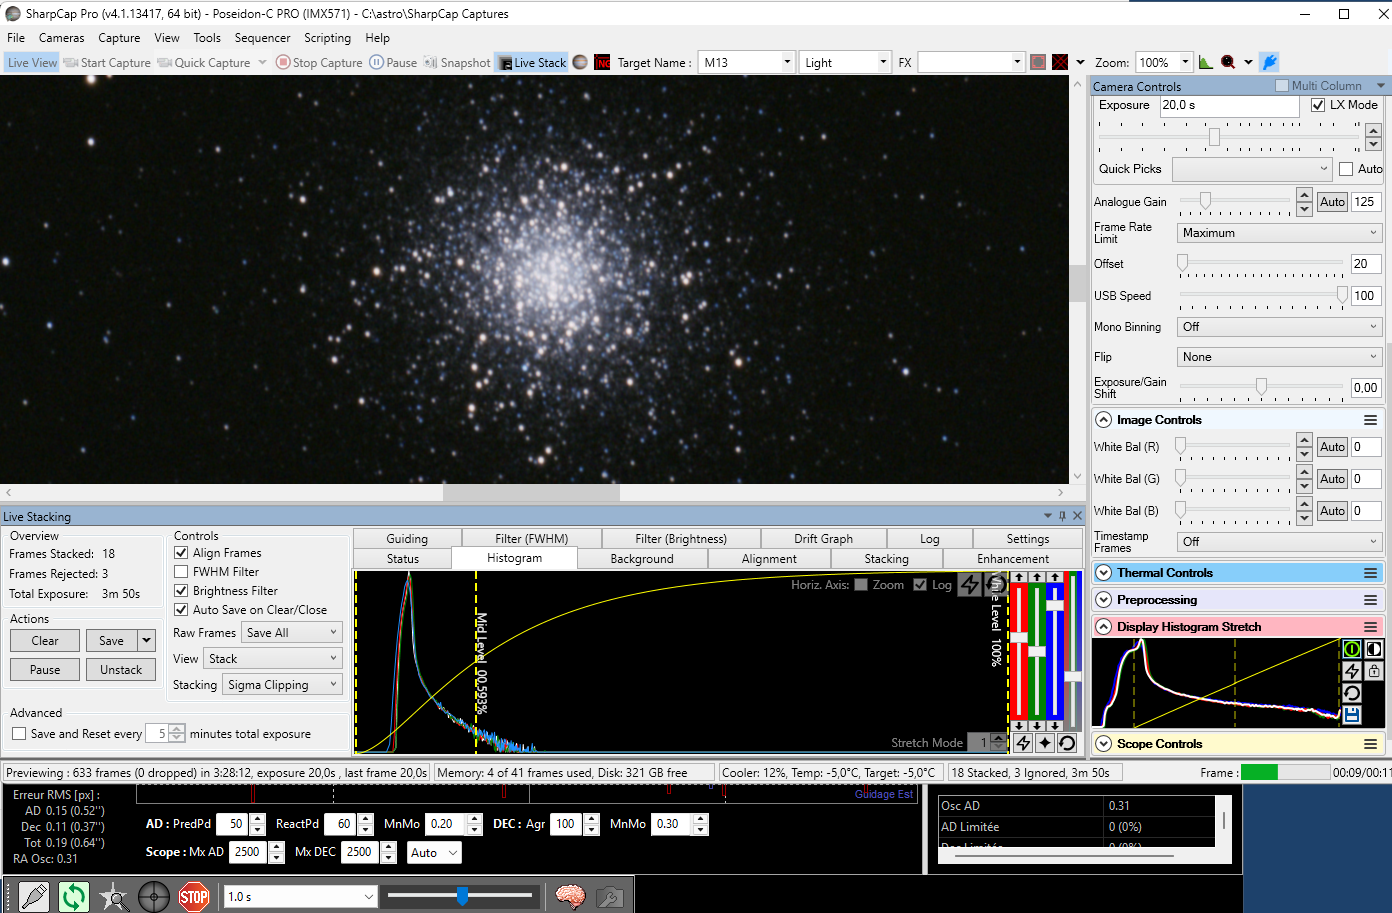The image size is (1392, 913).
Task: Enable the FWHM Filter checkbox
Action: 181,571
